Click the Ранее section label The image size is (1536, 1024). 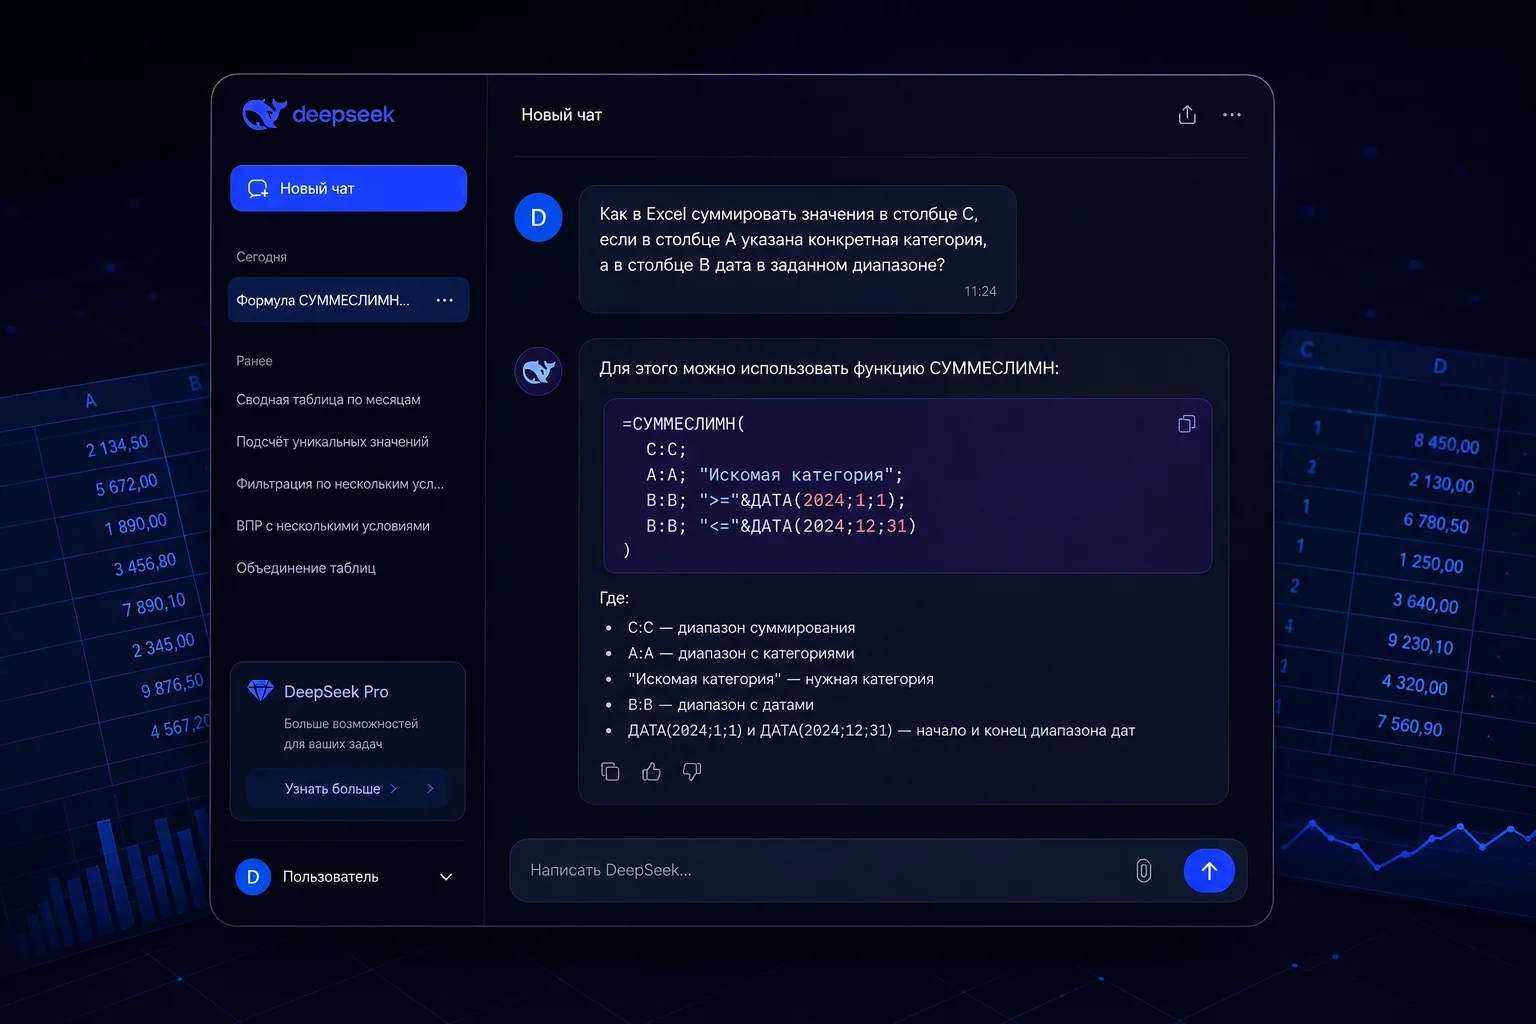coord(254,361)
